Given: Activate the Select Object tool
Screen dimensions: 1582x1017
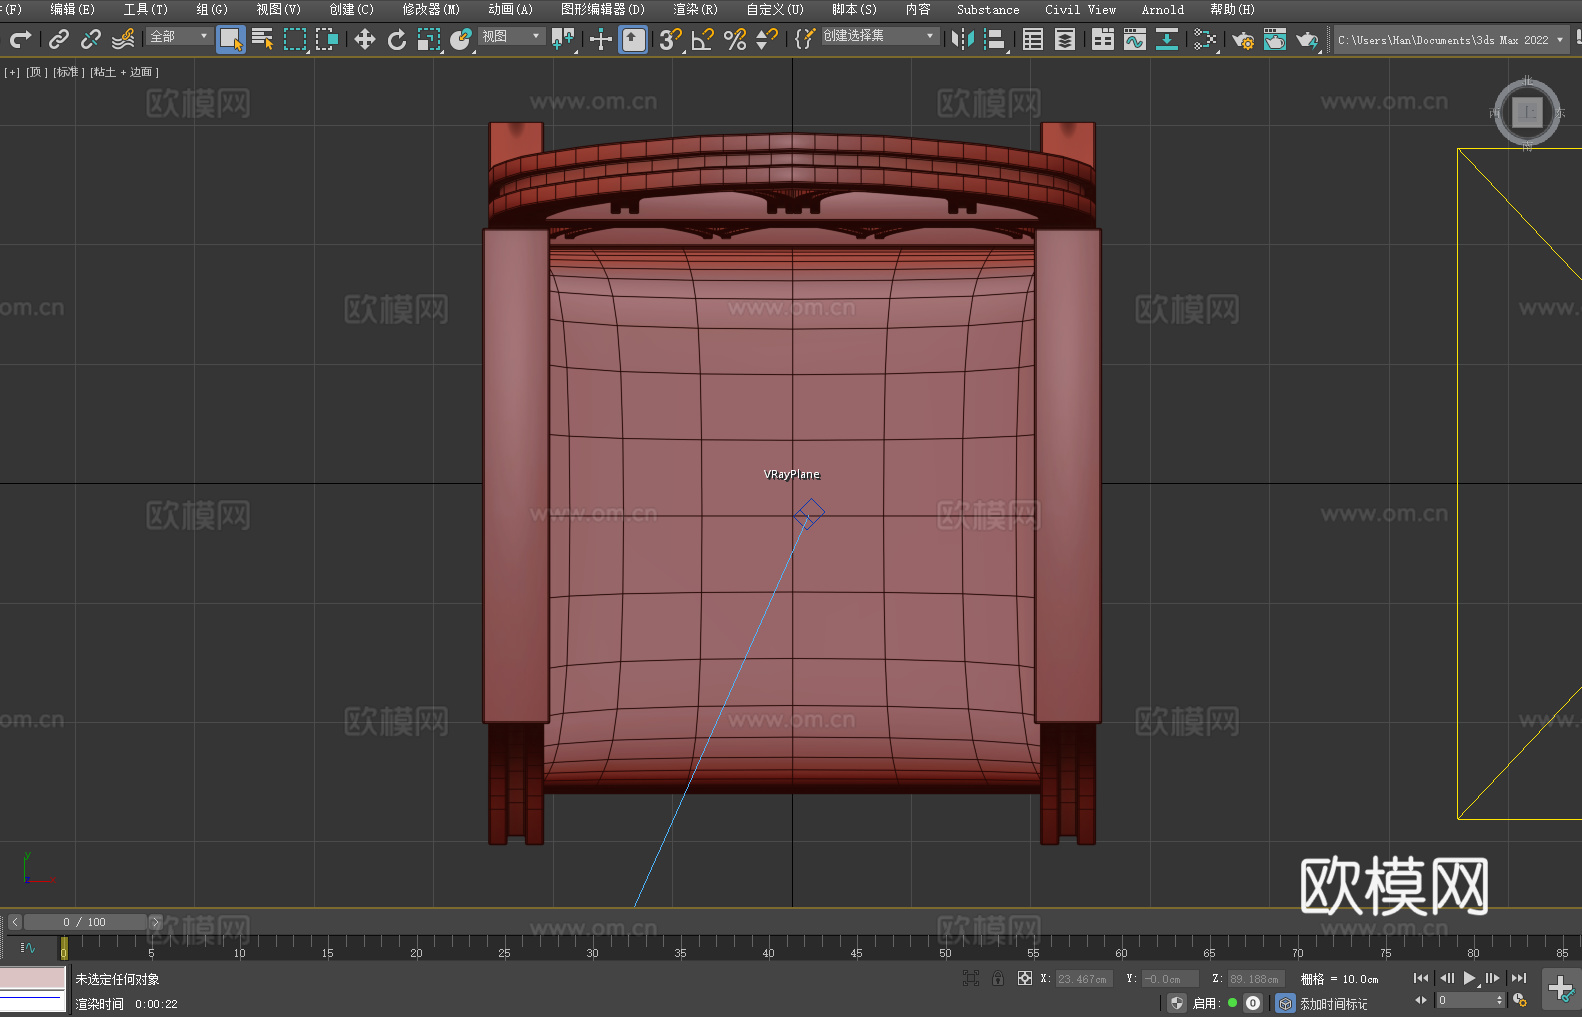Looking at the screenshot, I should click(231, 39).
